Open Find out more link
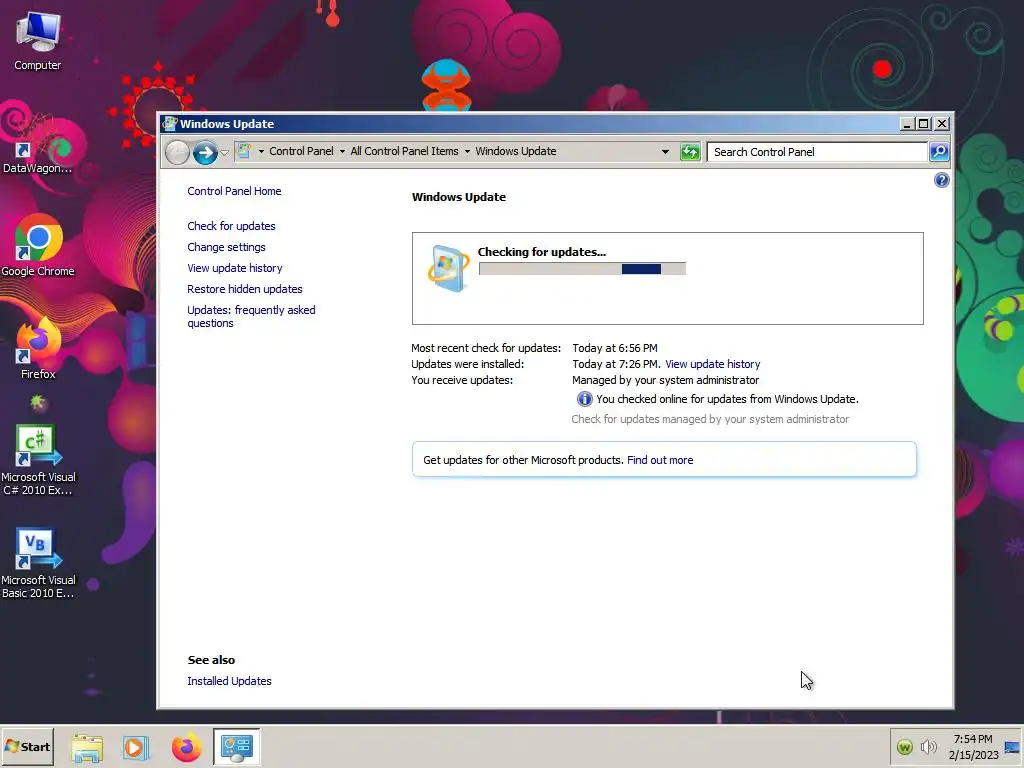This screenshot has width=1024, height=768. click(660, 460)
